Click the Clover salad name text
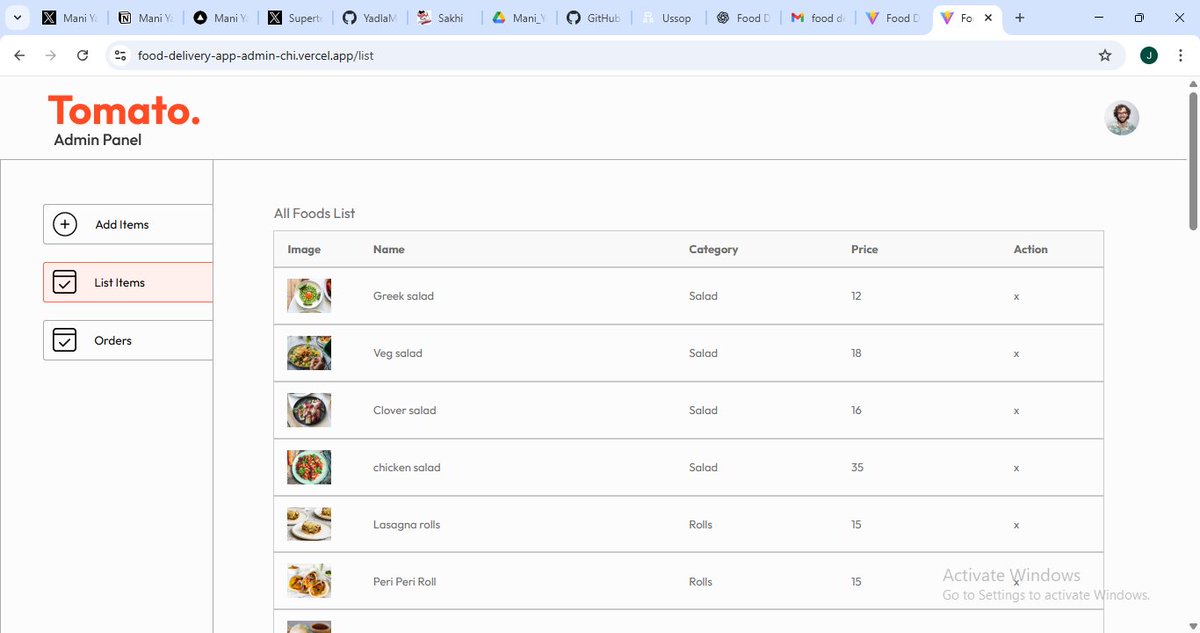Image resolution: width=1200 pixels, height=633 pixels. tap(404, 410)
